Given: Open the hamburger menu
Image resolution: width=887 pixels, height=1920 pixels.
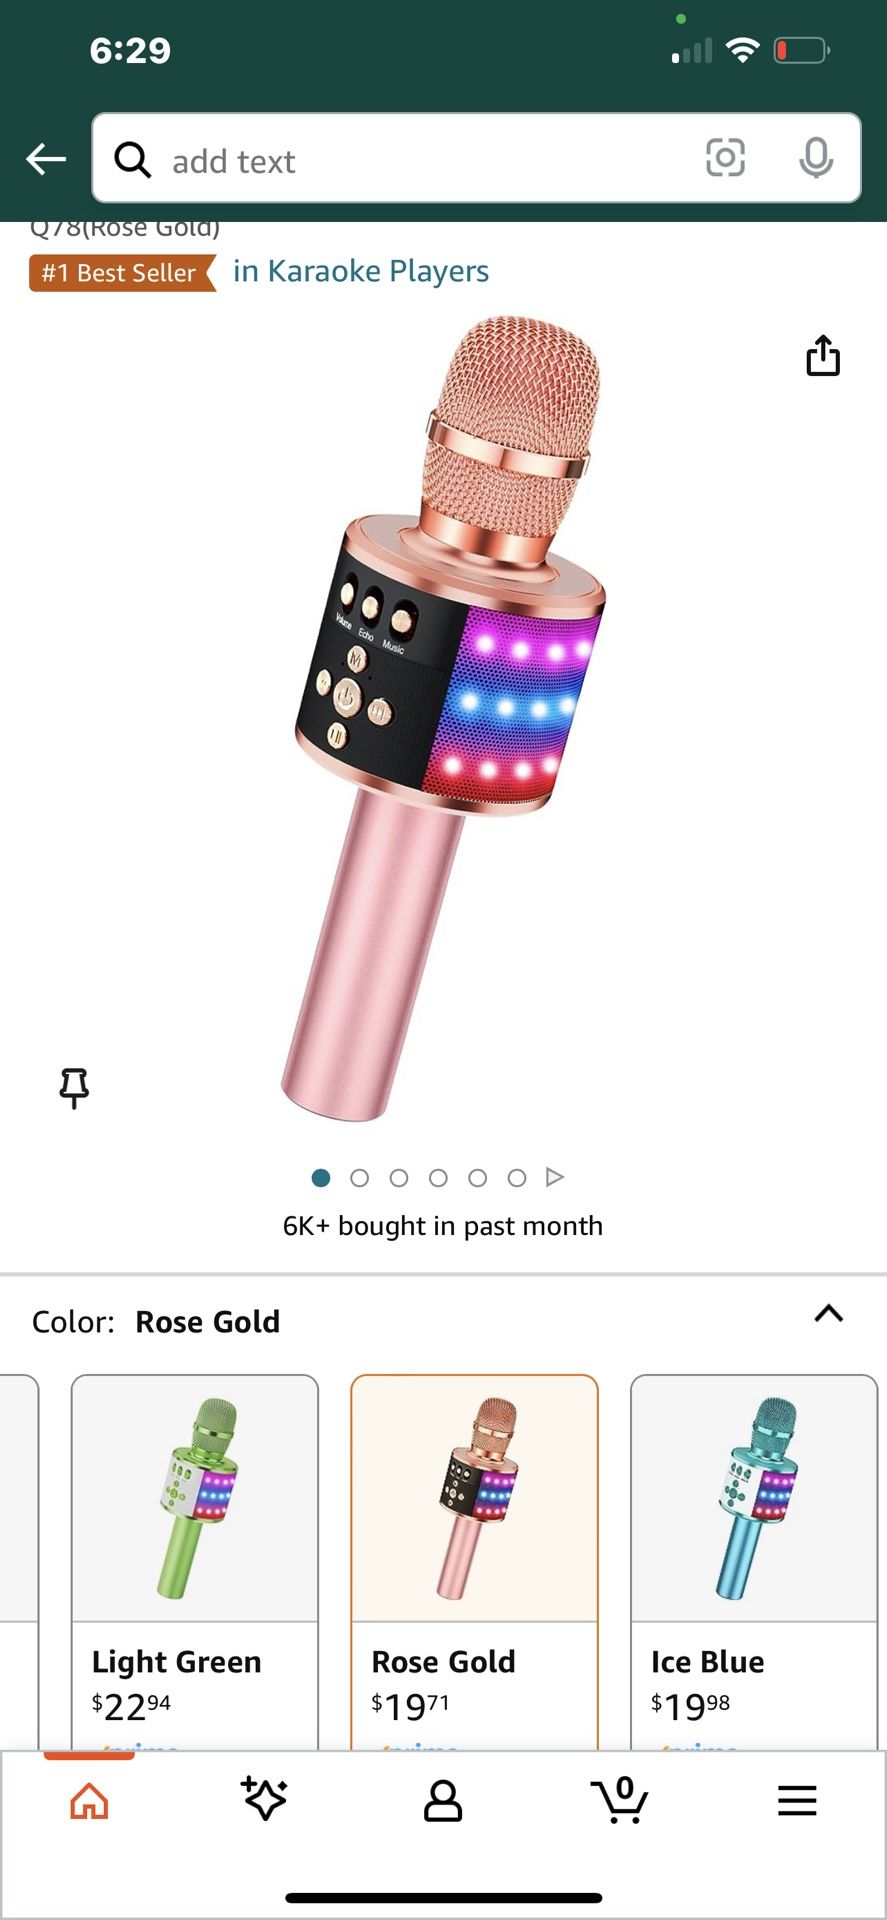Looking at the screenshot, I should [797, 1801].
